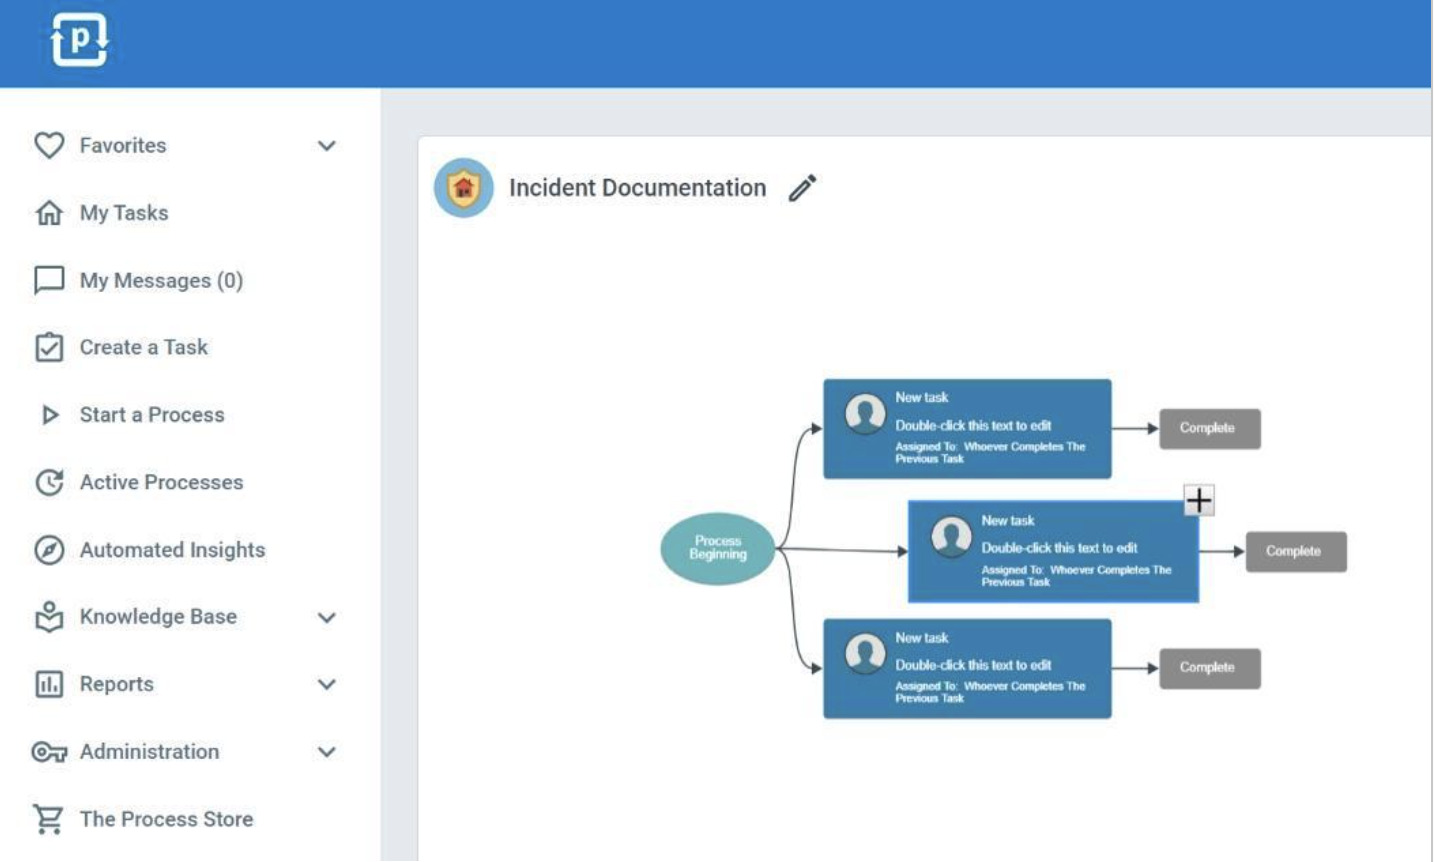Click the plus icon on the middle task
This screenshot has height=862, width=1434.
click(1199, 500)
